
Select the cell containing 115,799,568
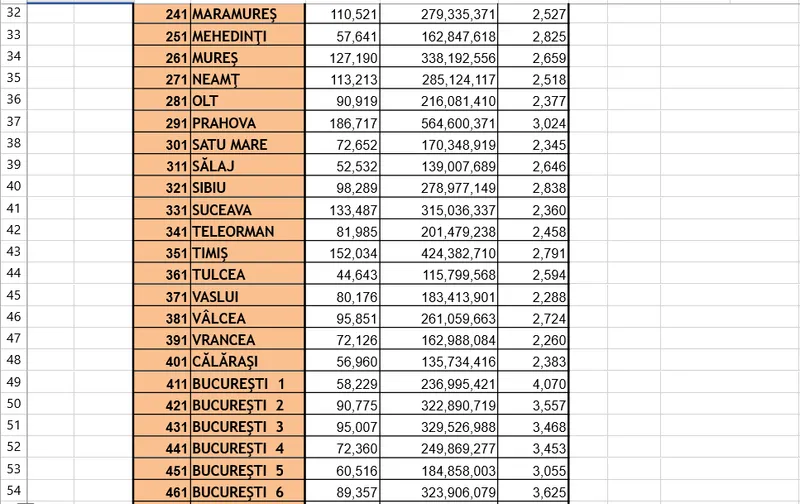437,274
